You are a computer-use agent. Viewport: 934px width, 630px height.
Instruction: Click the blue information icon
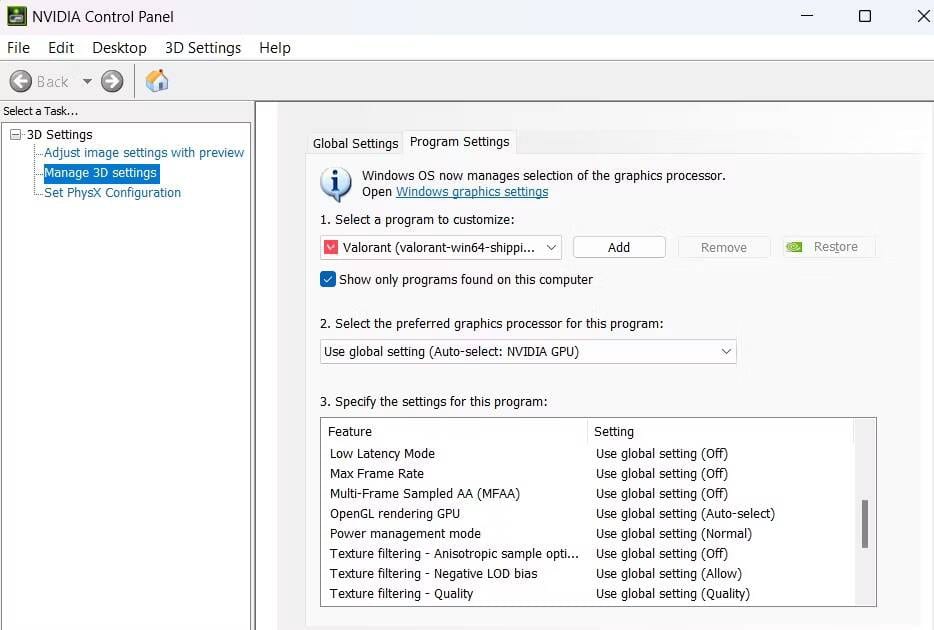[x=335, y=183]
